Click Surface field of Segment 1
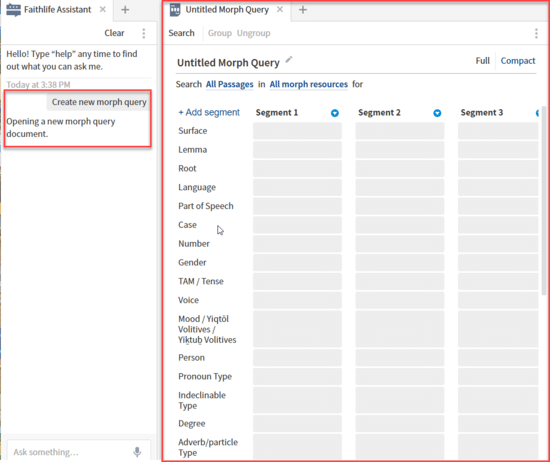Image resolution: width=550 pixels, height=462 pixels. 297,131
